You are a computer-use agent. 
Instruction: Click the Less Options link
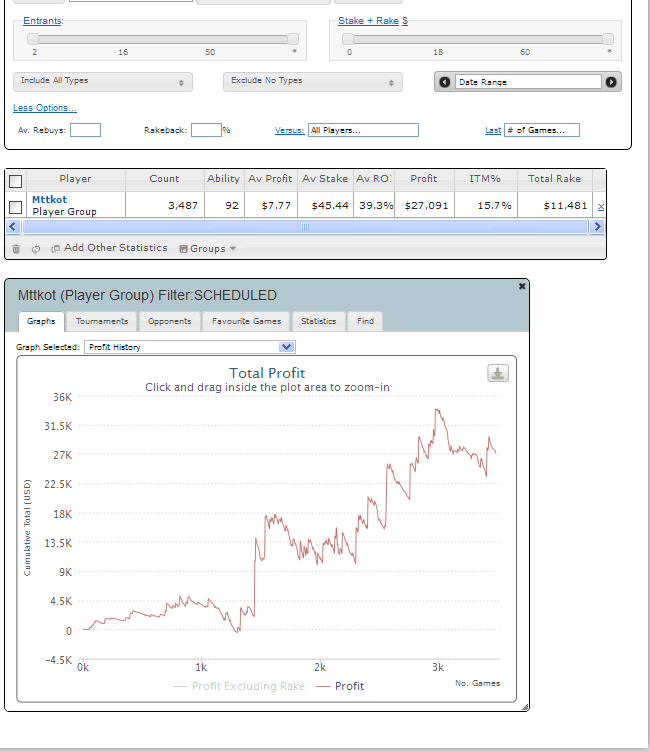coord(45,108)
